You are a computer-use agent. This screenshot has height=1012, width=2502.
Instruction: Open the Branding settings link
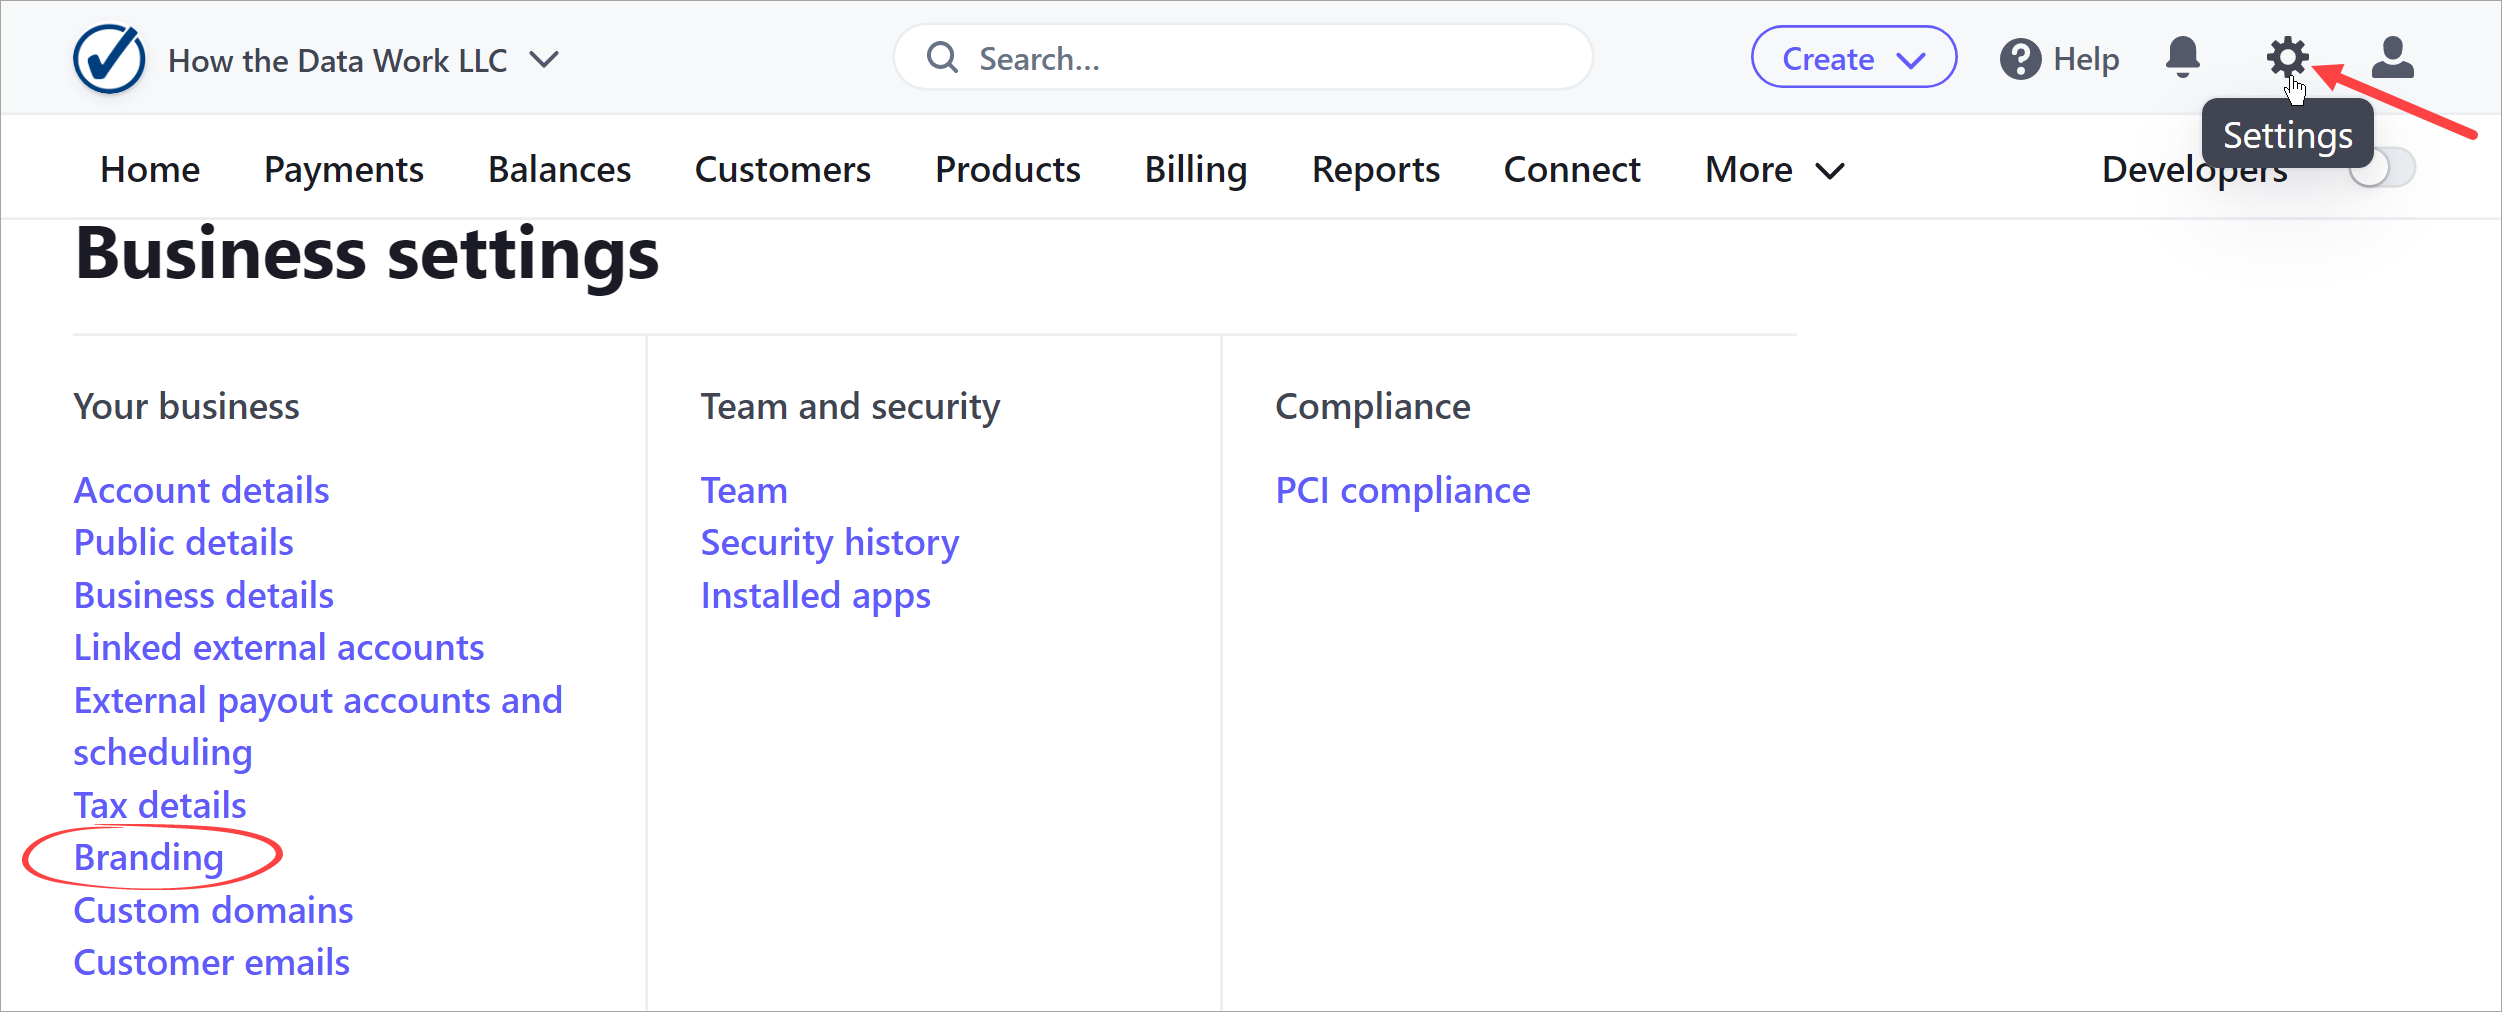tap(149, 858)
